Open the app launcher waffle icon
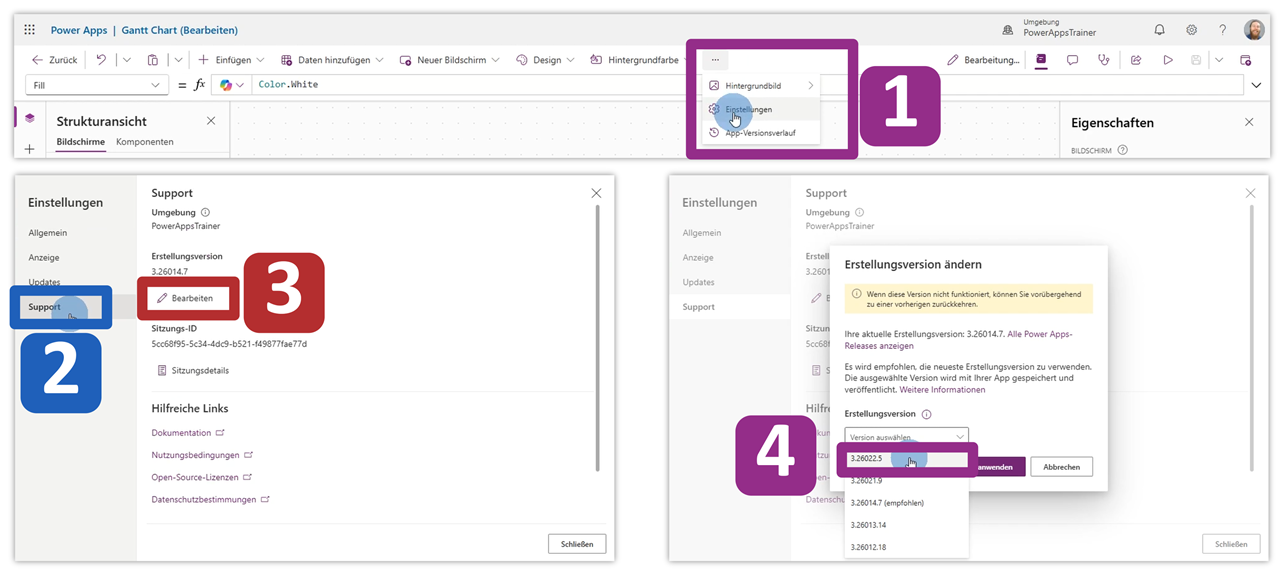 coord(29,30)
